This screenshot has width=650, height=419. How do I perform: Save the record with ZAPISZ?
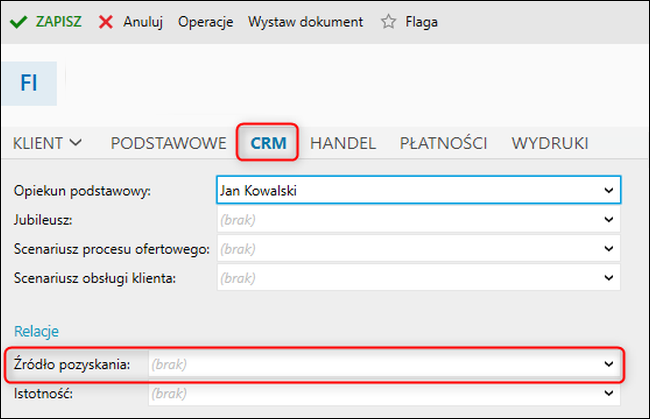pos(58,22)
